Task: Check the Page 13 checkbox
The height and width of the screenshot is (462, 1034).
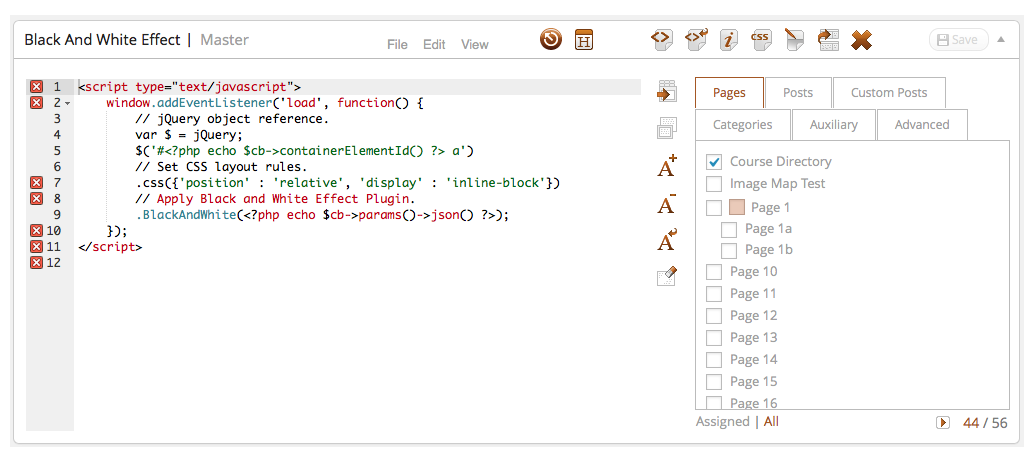Action: [x=714, y=337]
